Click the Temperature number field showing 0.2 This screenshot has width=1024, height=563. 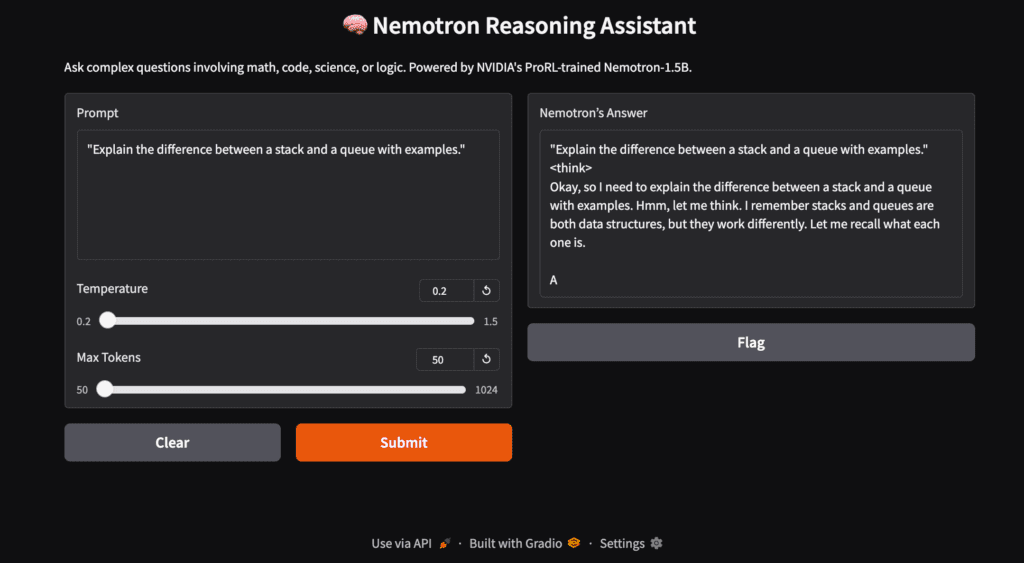tap(447, 291)
